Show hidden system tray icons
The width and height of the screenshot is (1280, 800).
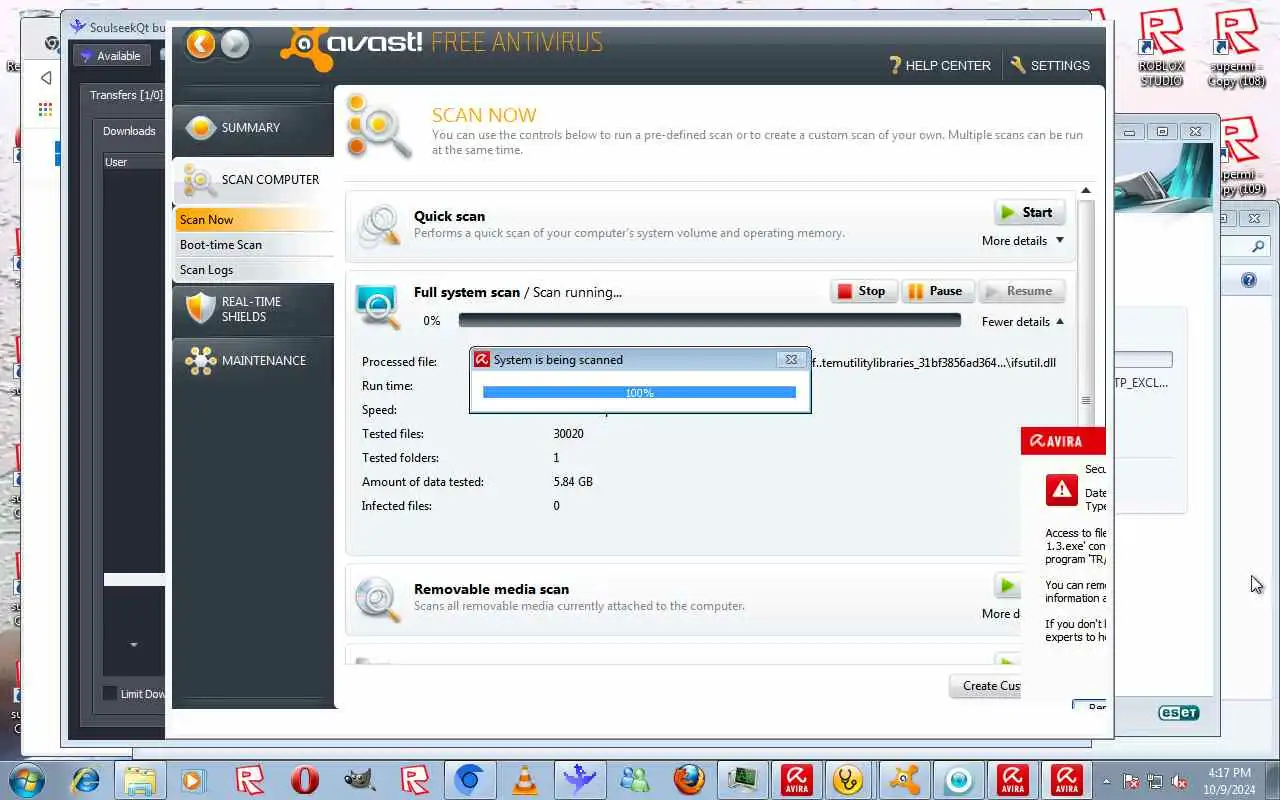tap(1106, 781)
